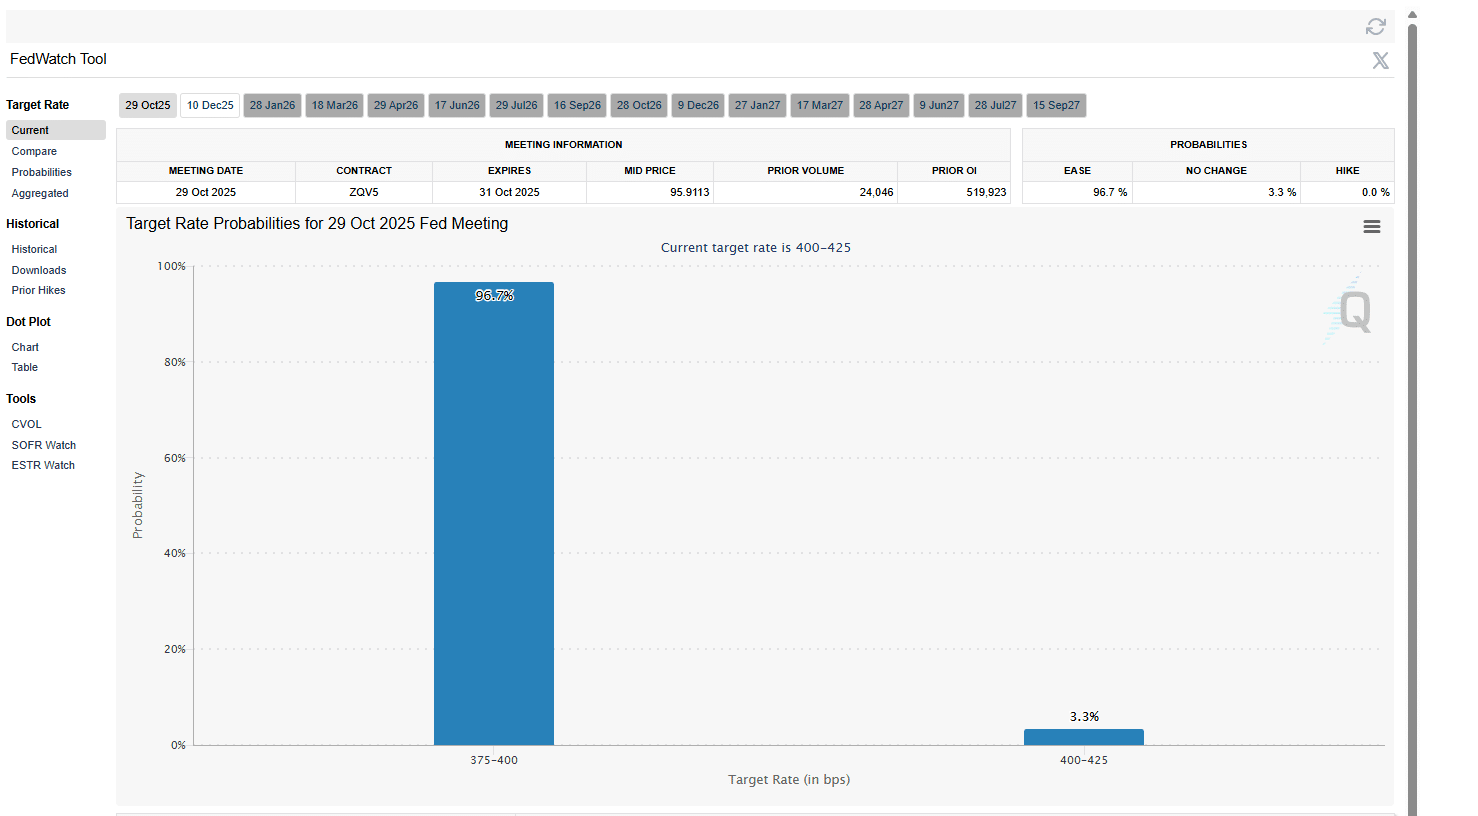Switch to the 28 Jan26 meeting tab
Image resolution: width=1478 pixels, height=816 pixels.
(272, 105)
